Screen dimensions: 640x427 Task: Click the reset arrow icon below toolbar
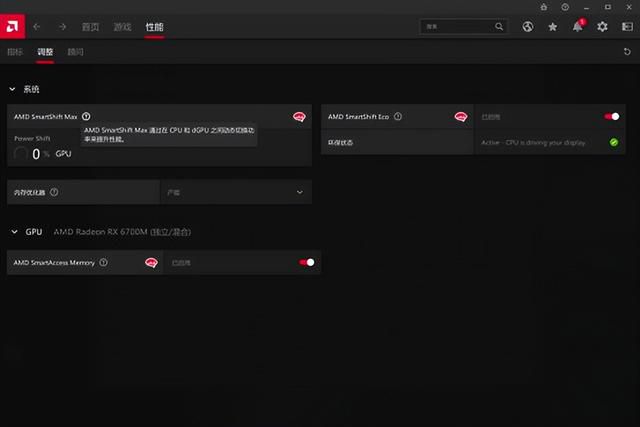click(x=627, y=52)
